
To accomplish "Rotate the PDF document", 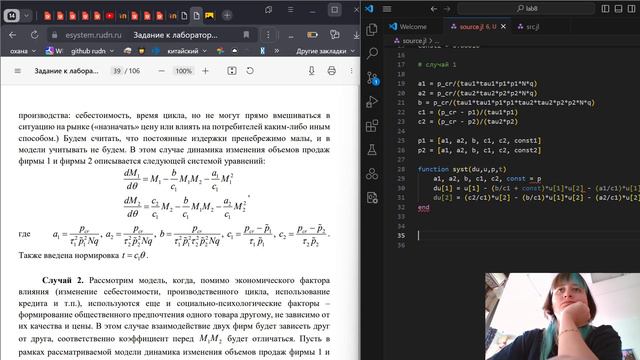I will [250, 71].
